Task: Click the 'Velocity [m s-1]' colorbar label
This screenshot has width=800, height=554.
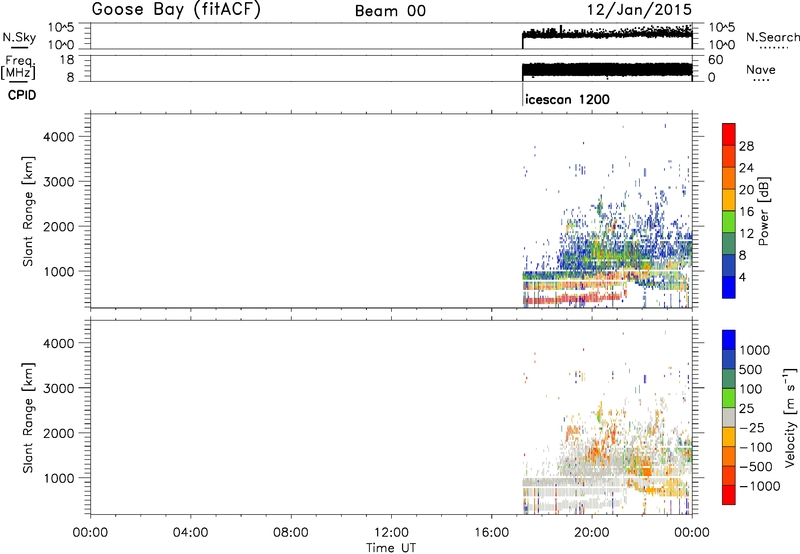Action: pos(790,417)
